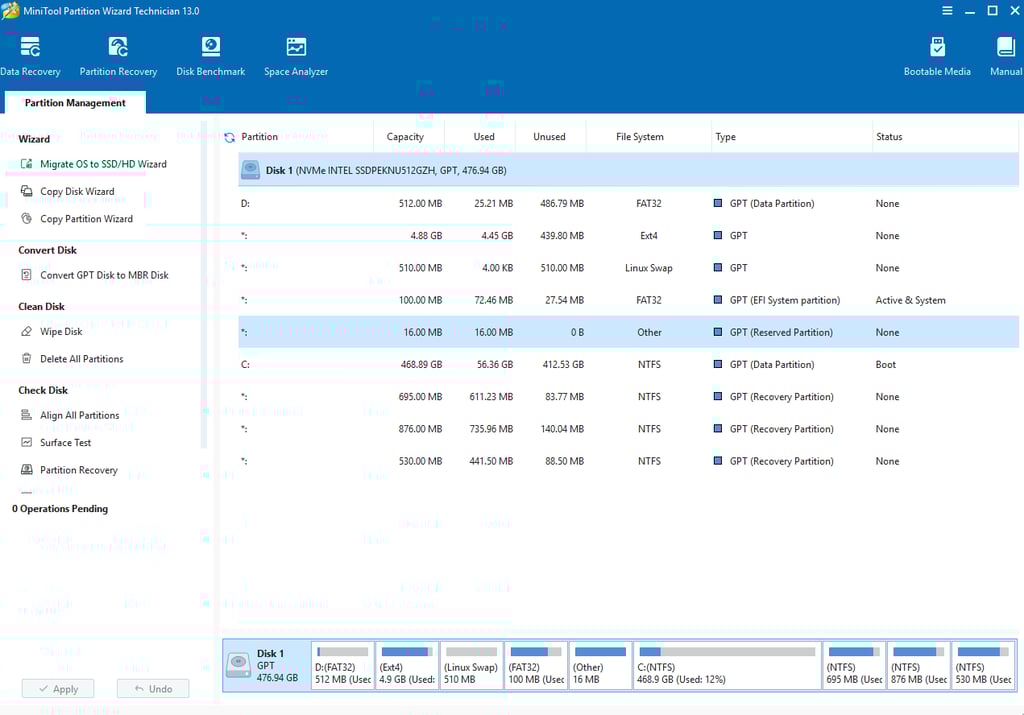Click the GPT (Reserved Partition) type cell
Image resolution: width=1024 pixels, height=715 pixels.
(781, 332)
